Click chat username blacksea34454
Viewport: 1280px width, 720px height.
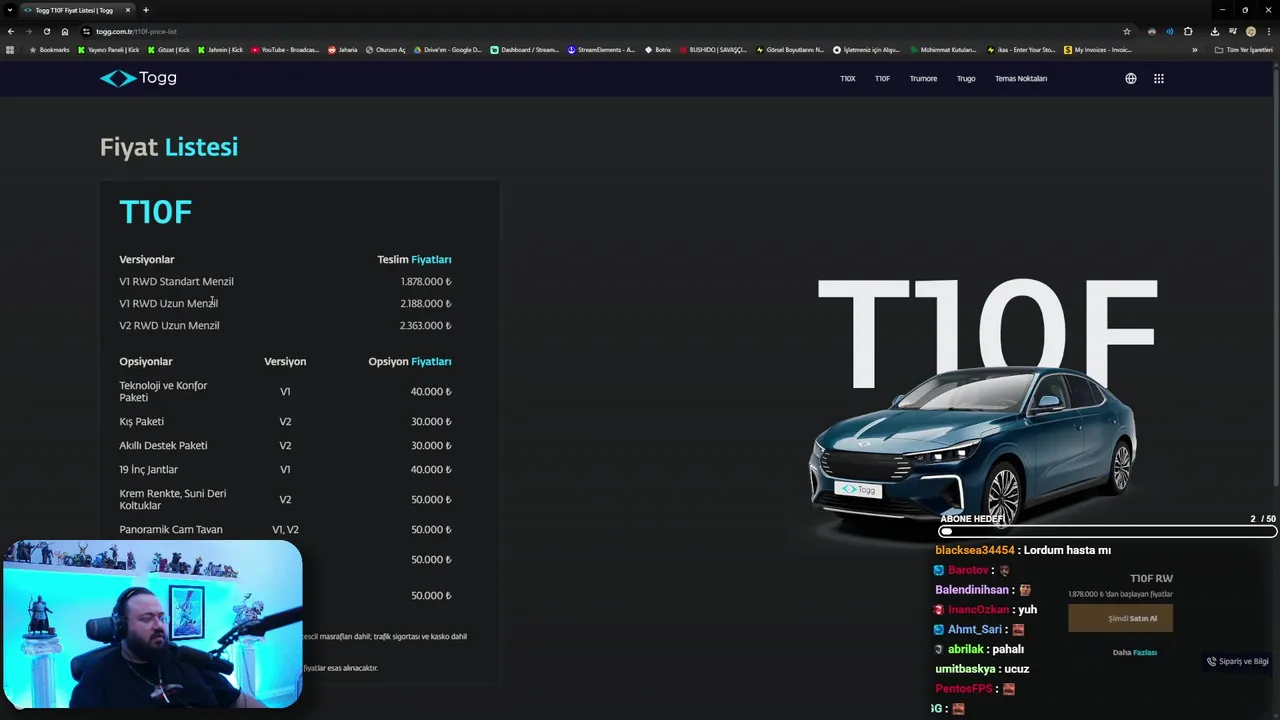[975, 550]
